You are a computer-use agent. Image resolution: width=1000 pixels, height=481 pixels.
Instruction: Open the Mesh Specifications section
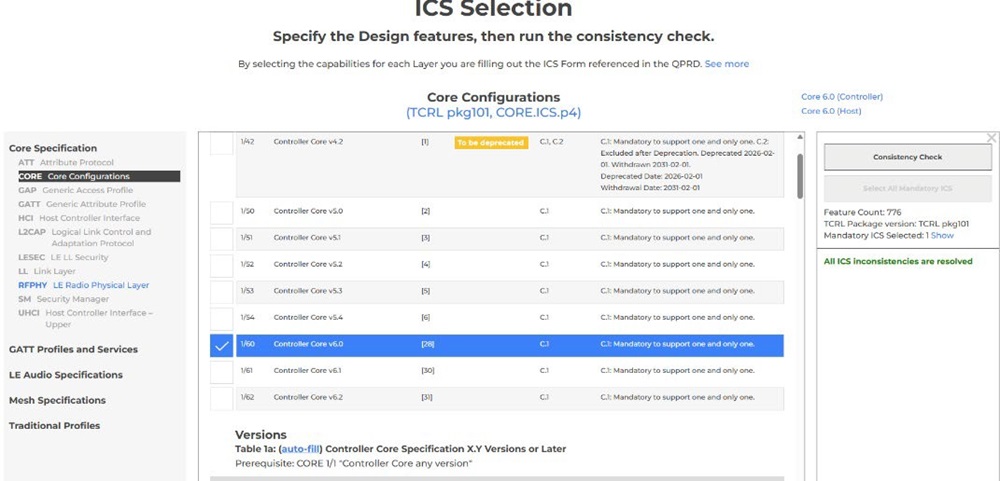tap(57, 400)
